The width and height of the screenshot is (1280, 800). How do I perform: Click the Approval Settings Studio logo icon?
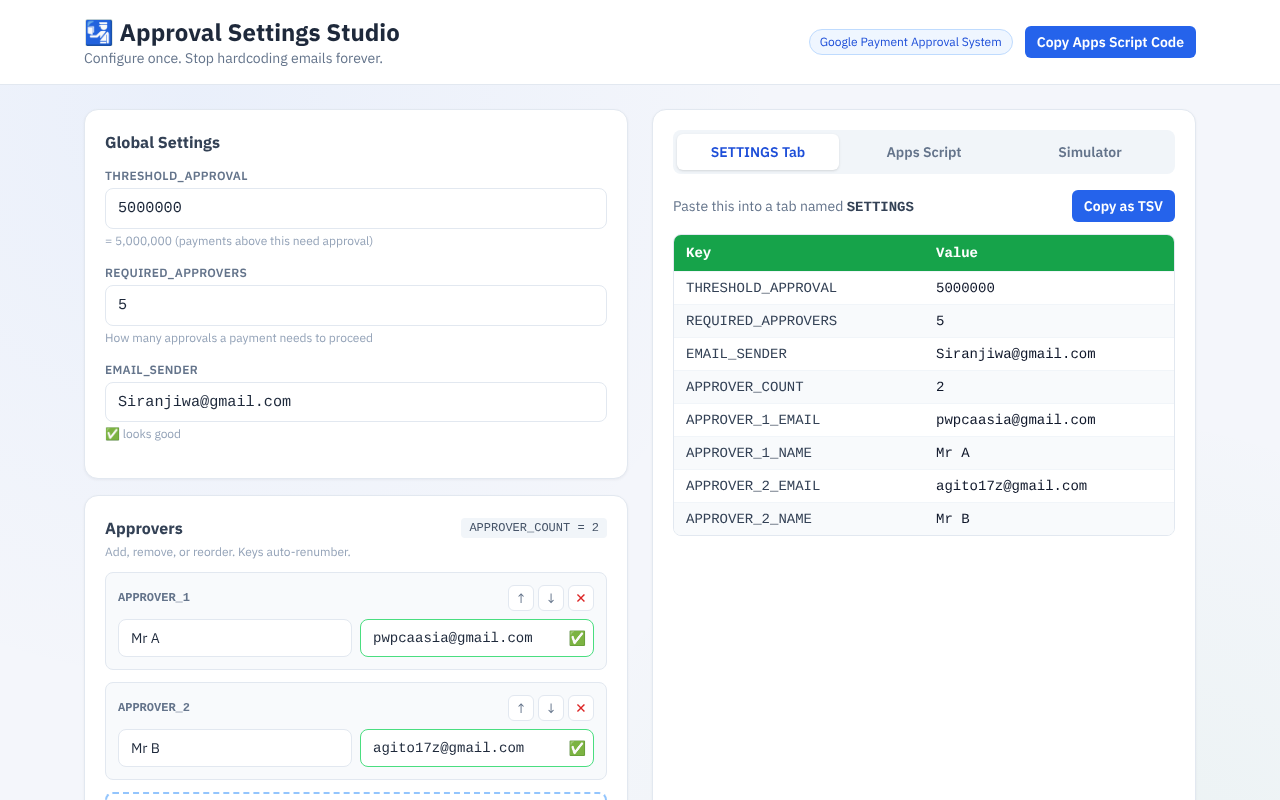tap(98, 33)
